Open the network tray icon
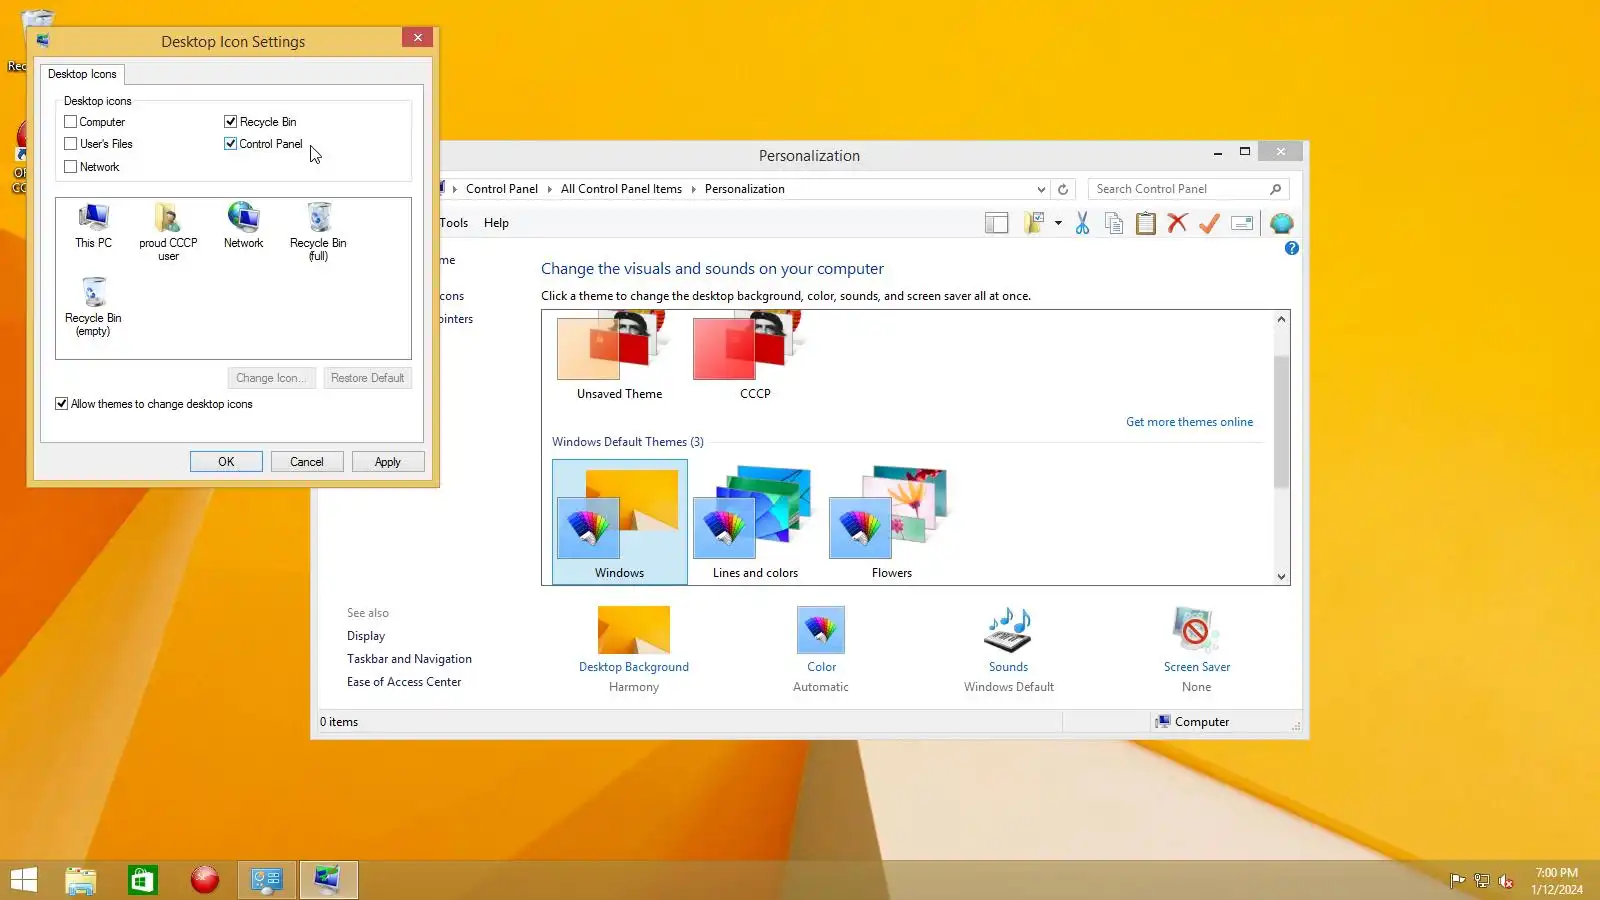Viewport: 1600px width, 900px height. [x=1481, y=881]
